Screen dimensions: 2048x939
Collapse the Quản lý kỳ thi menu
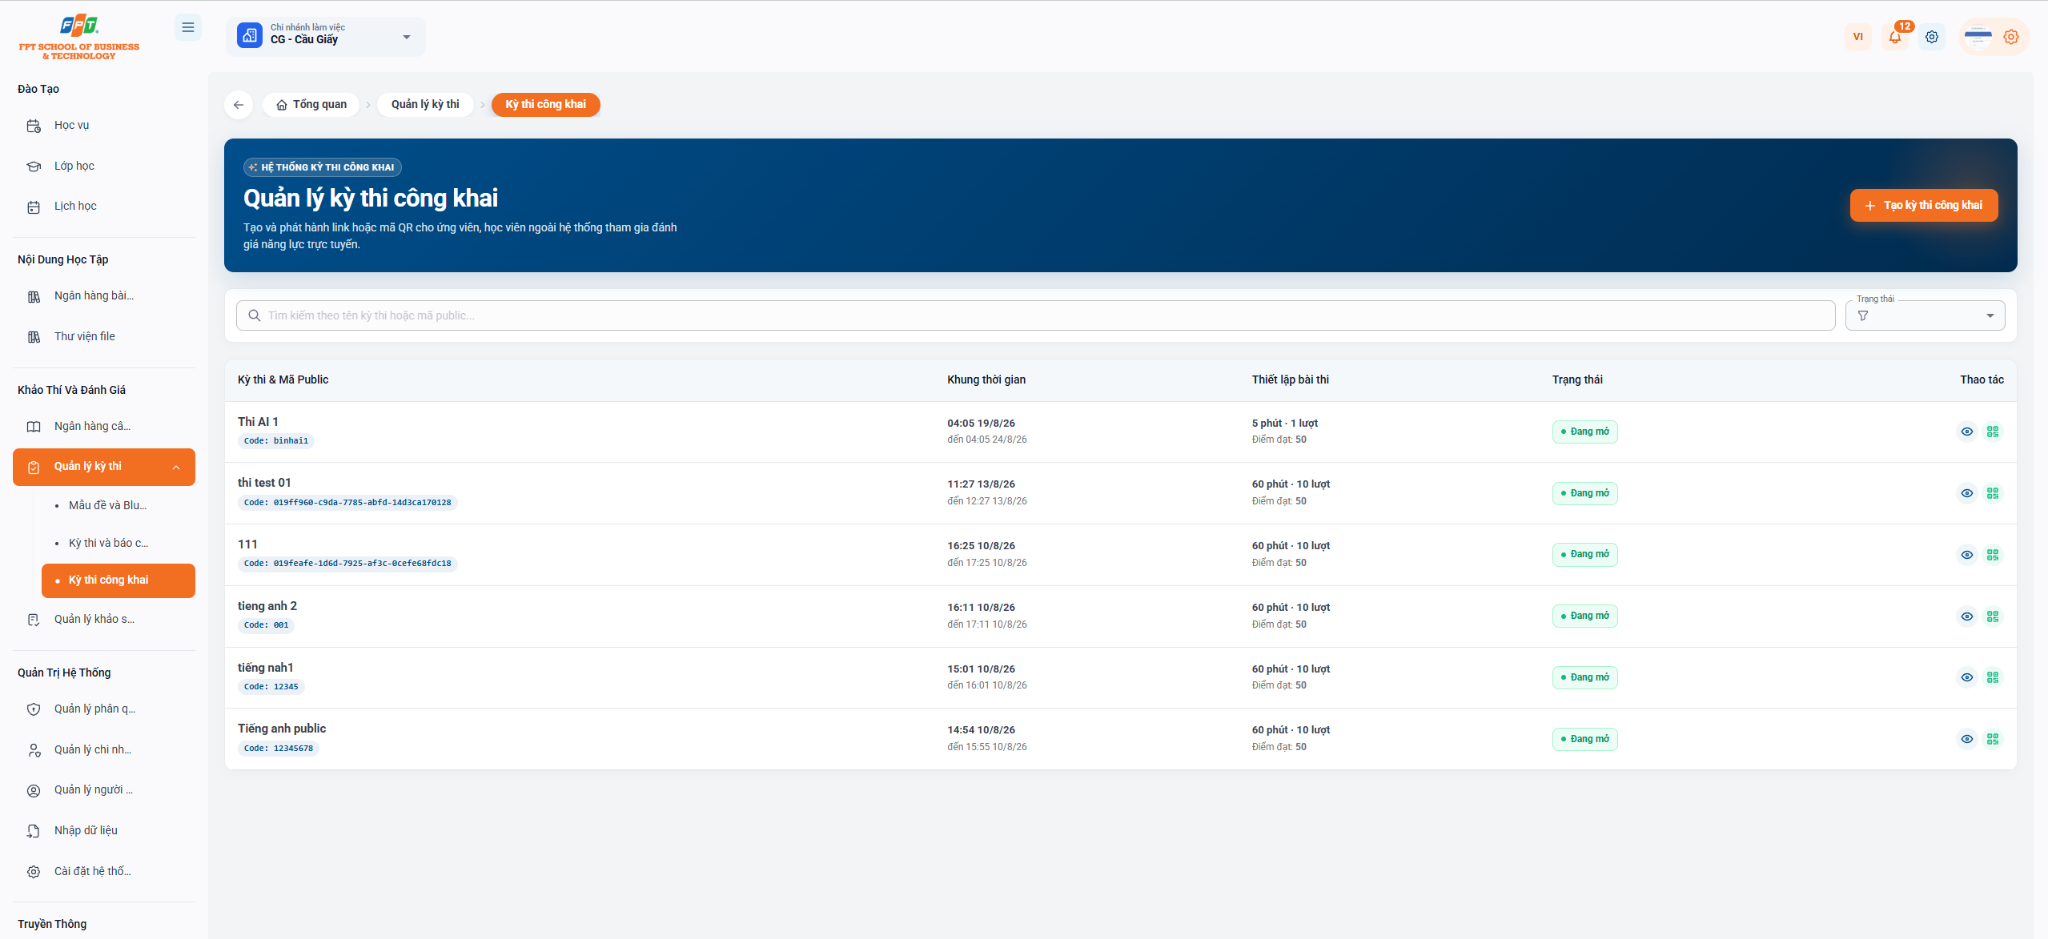(x=104, y=467)
